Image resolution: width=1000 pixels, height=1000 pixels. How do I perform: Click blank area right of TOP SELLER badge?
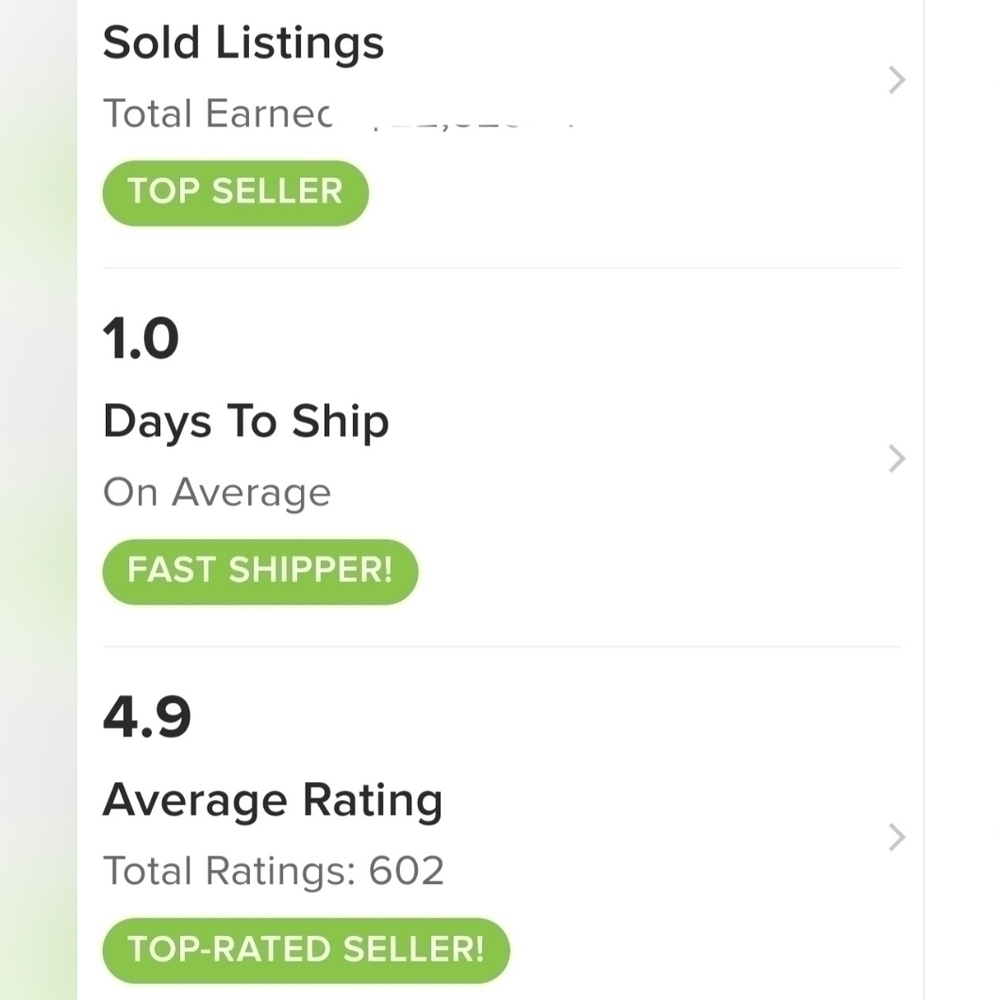point(625,193)
